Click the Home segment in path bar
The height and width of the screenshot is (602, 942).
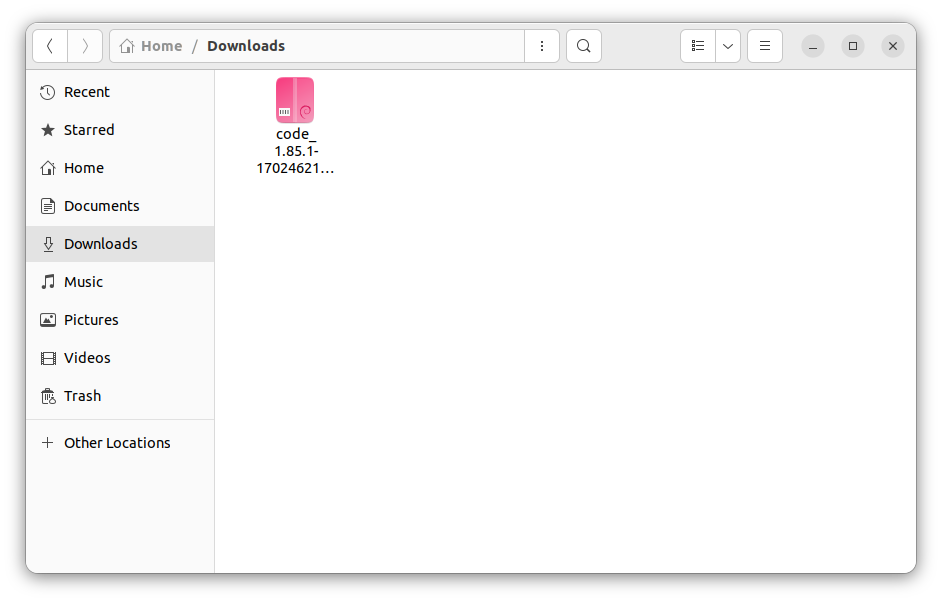tap(151, 46)
